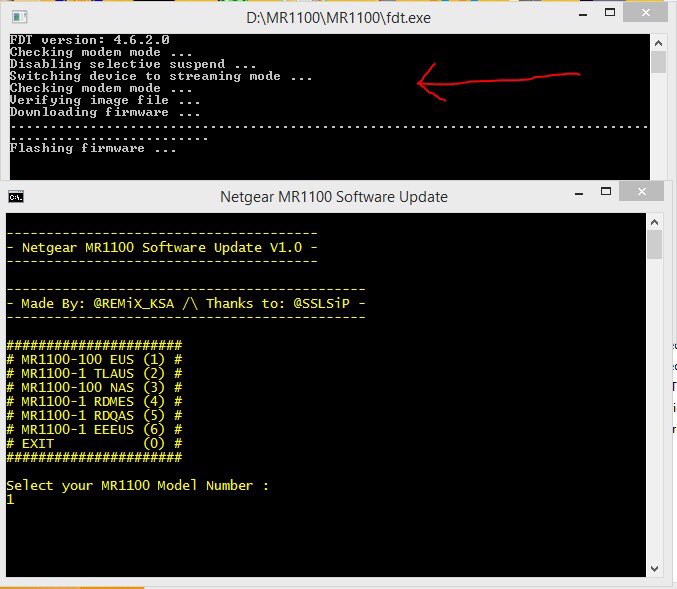
Task: Click the 'MR1100-1 TLAUS (2)' menu row
Action: click(95, 373)
